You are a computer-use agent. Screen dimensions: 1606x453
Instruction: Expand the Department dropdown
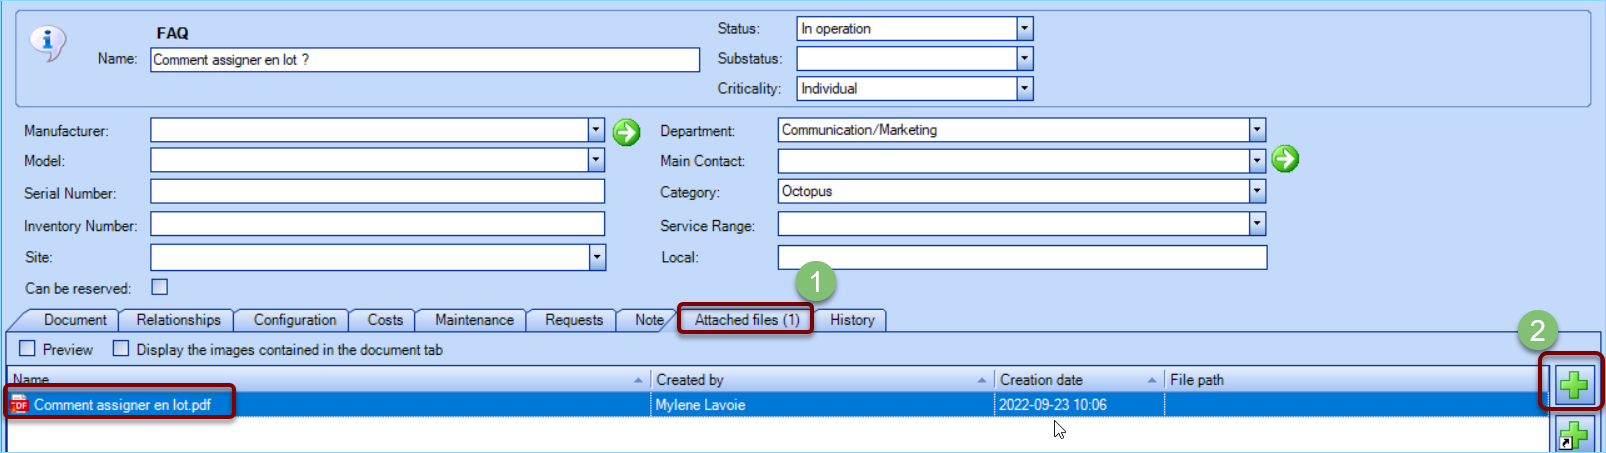(1257, 130)
